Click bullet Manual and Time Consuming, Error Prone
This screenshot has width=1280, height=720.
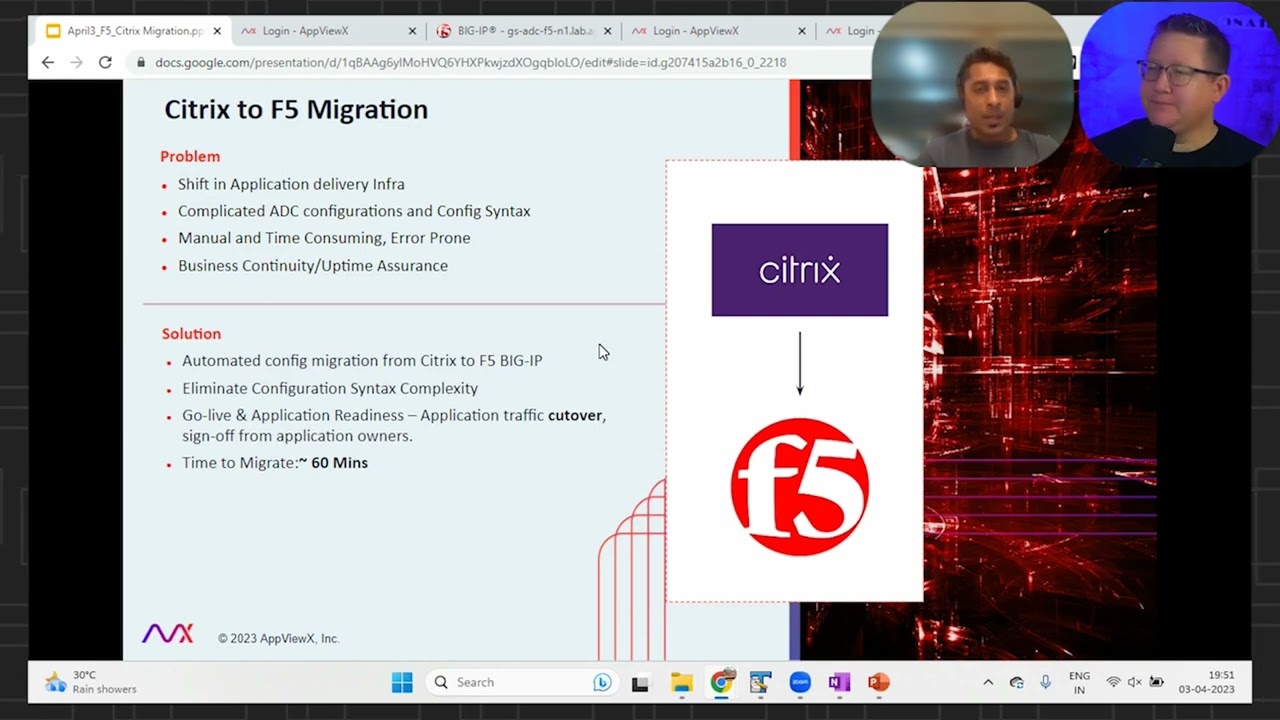point(324,238)
